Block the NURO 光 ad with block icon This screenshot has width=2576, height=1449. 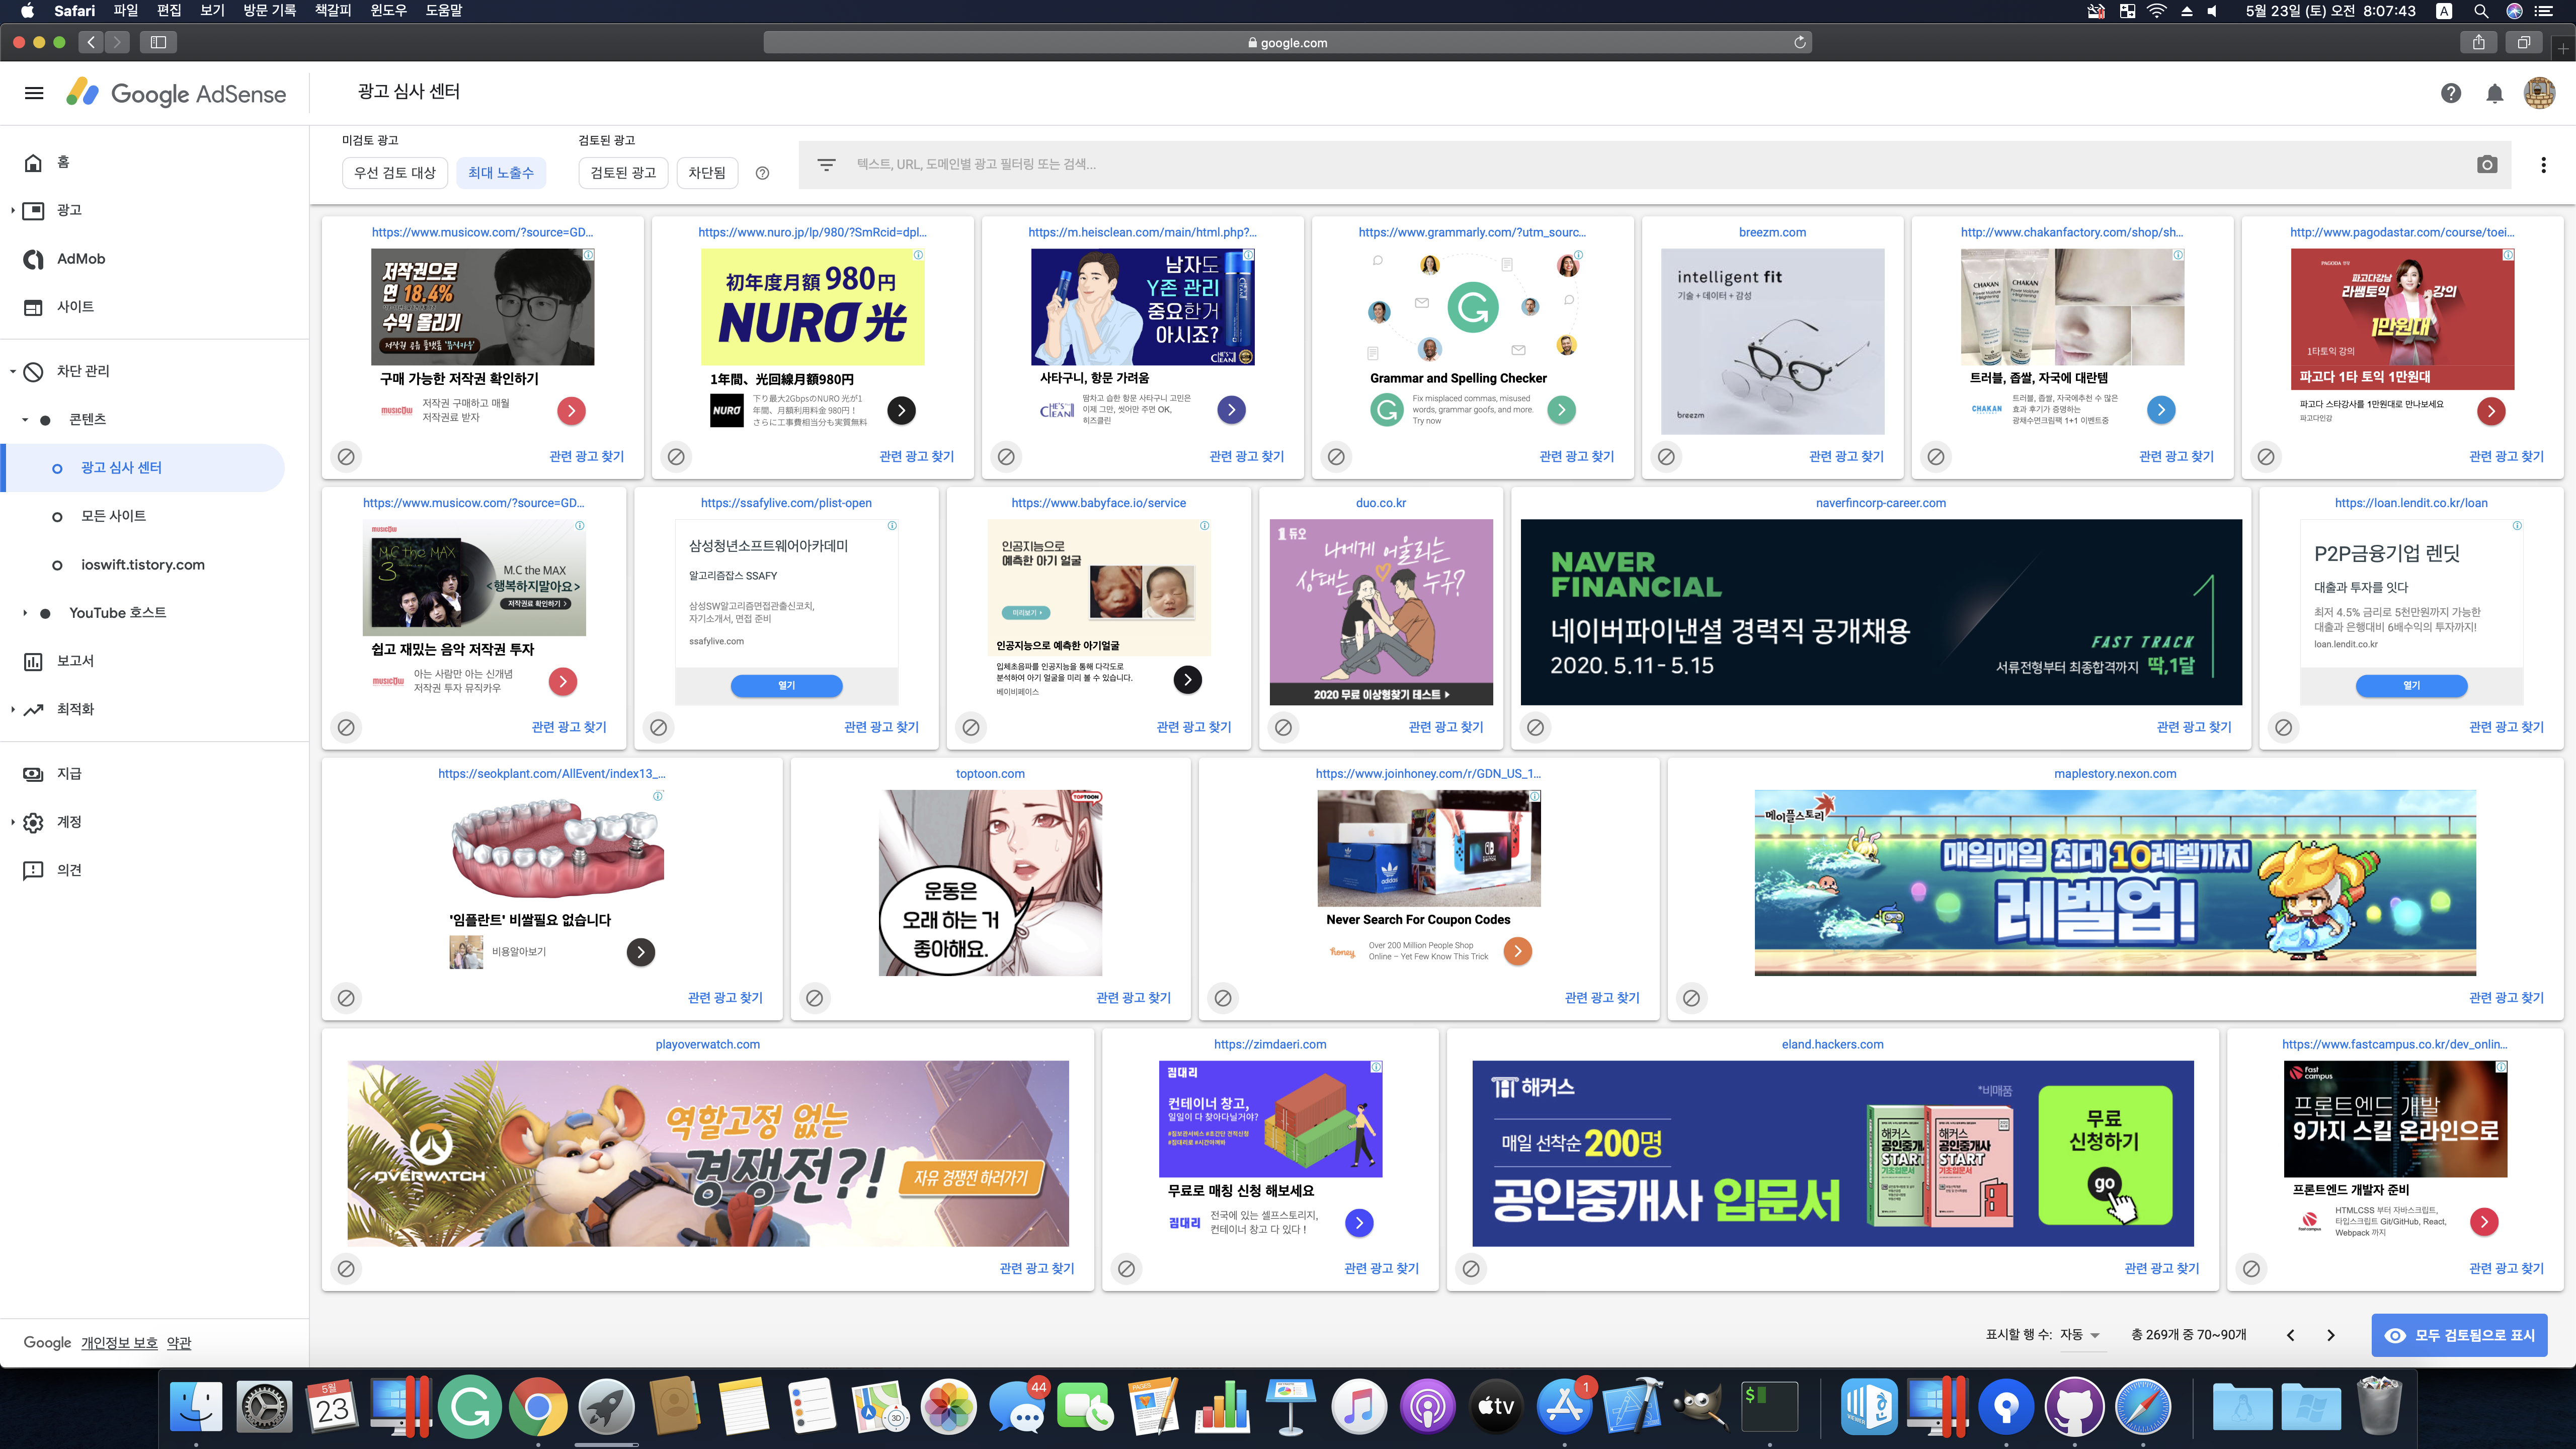pos(676,457)
